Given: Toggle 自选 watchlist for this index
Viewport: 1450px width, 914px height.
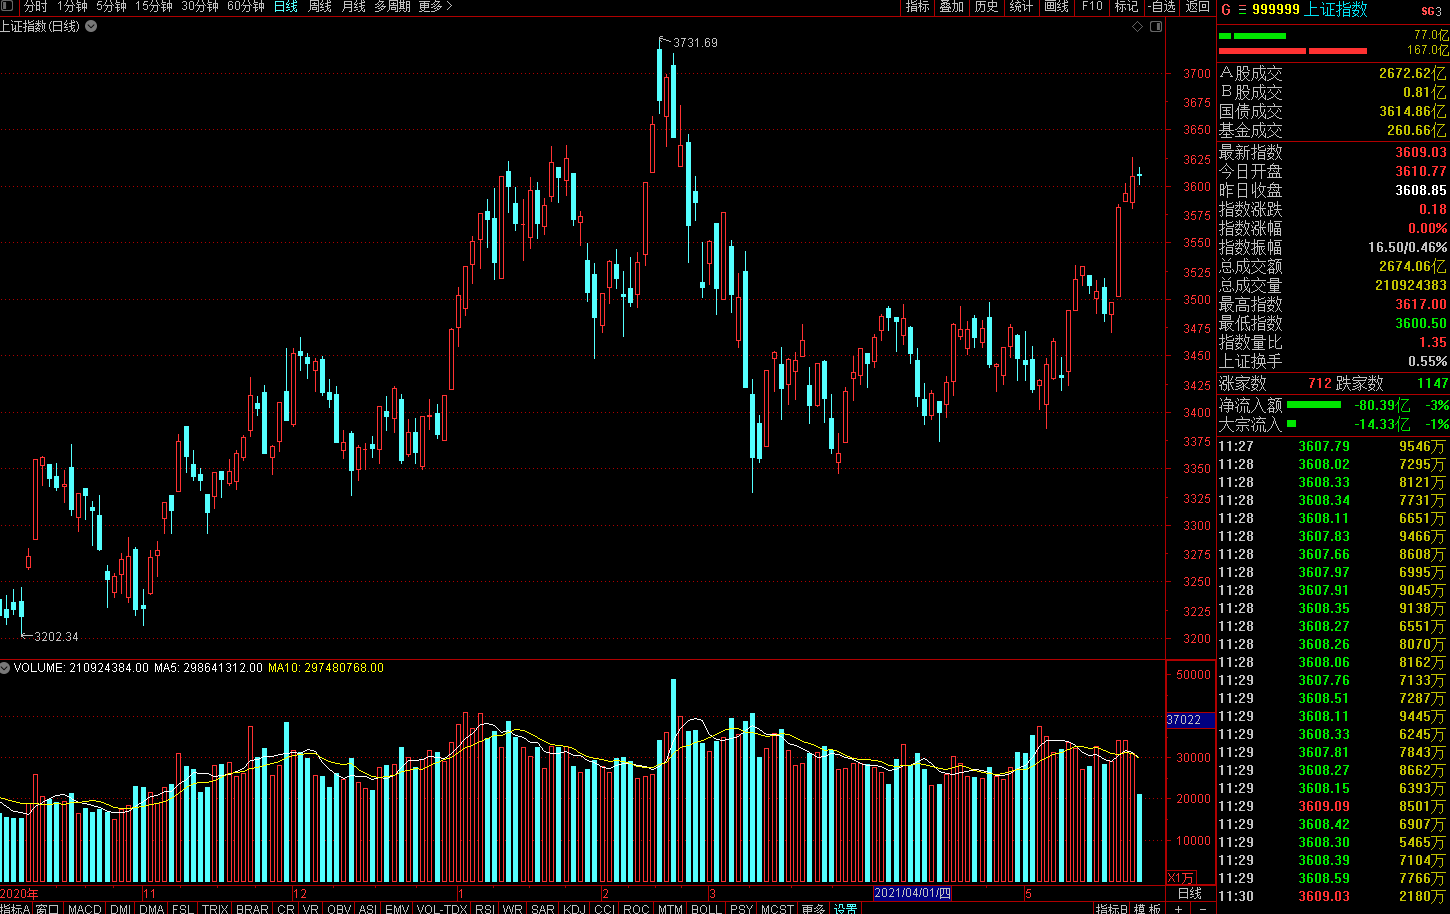Looking at the screenshot, I should (1162, 7).
